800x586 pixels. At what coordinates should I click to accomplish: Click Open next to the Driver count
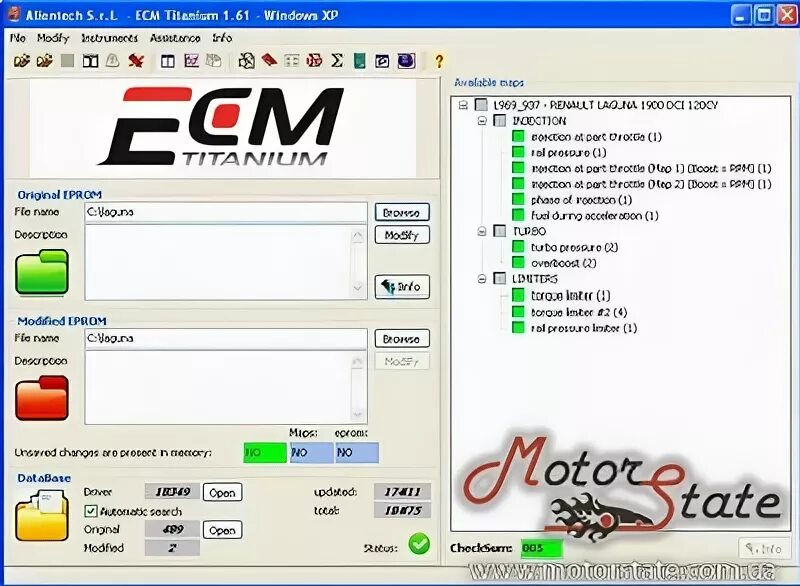(x=222, y=493)
